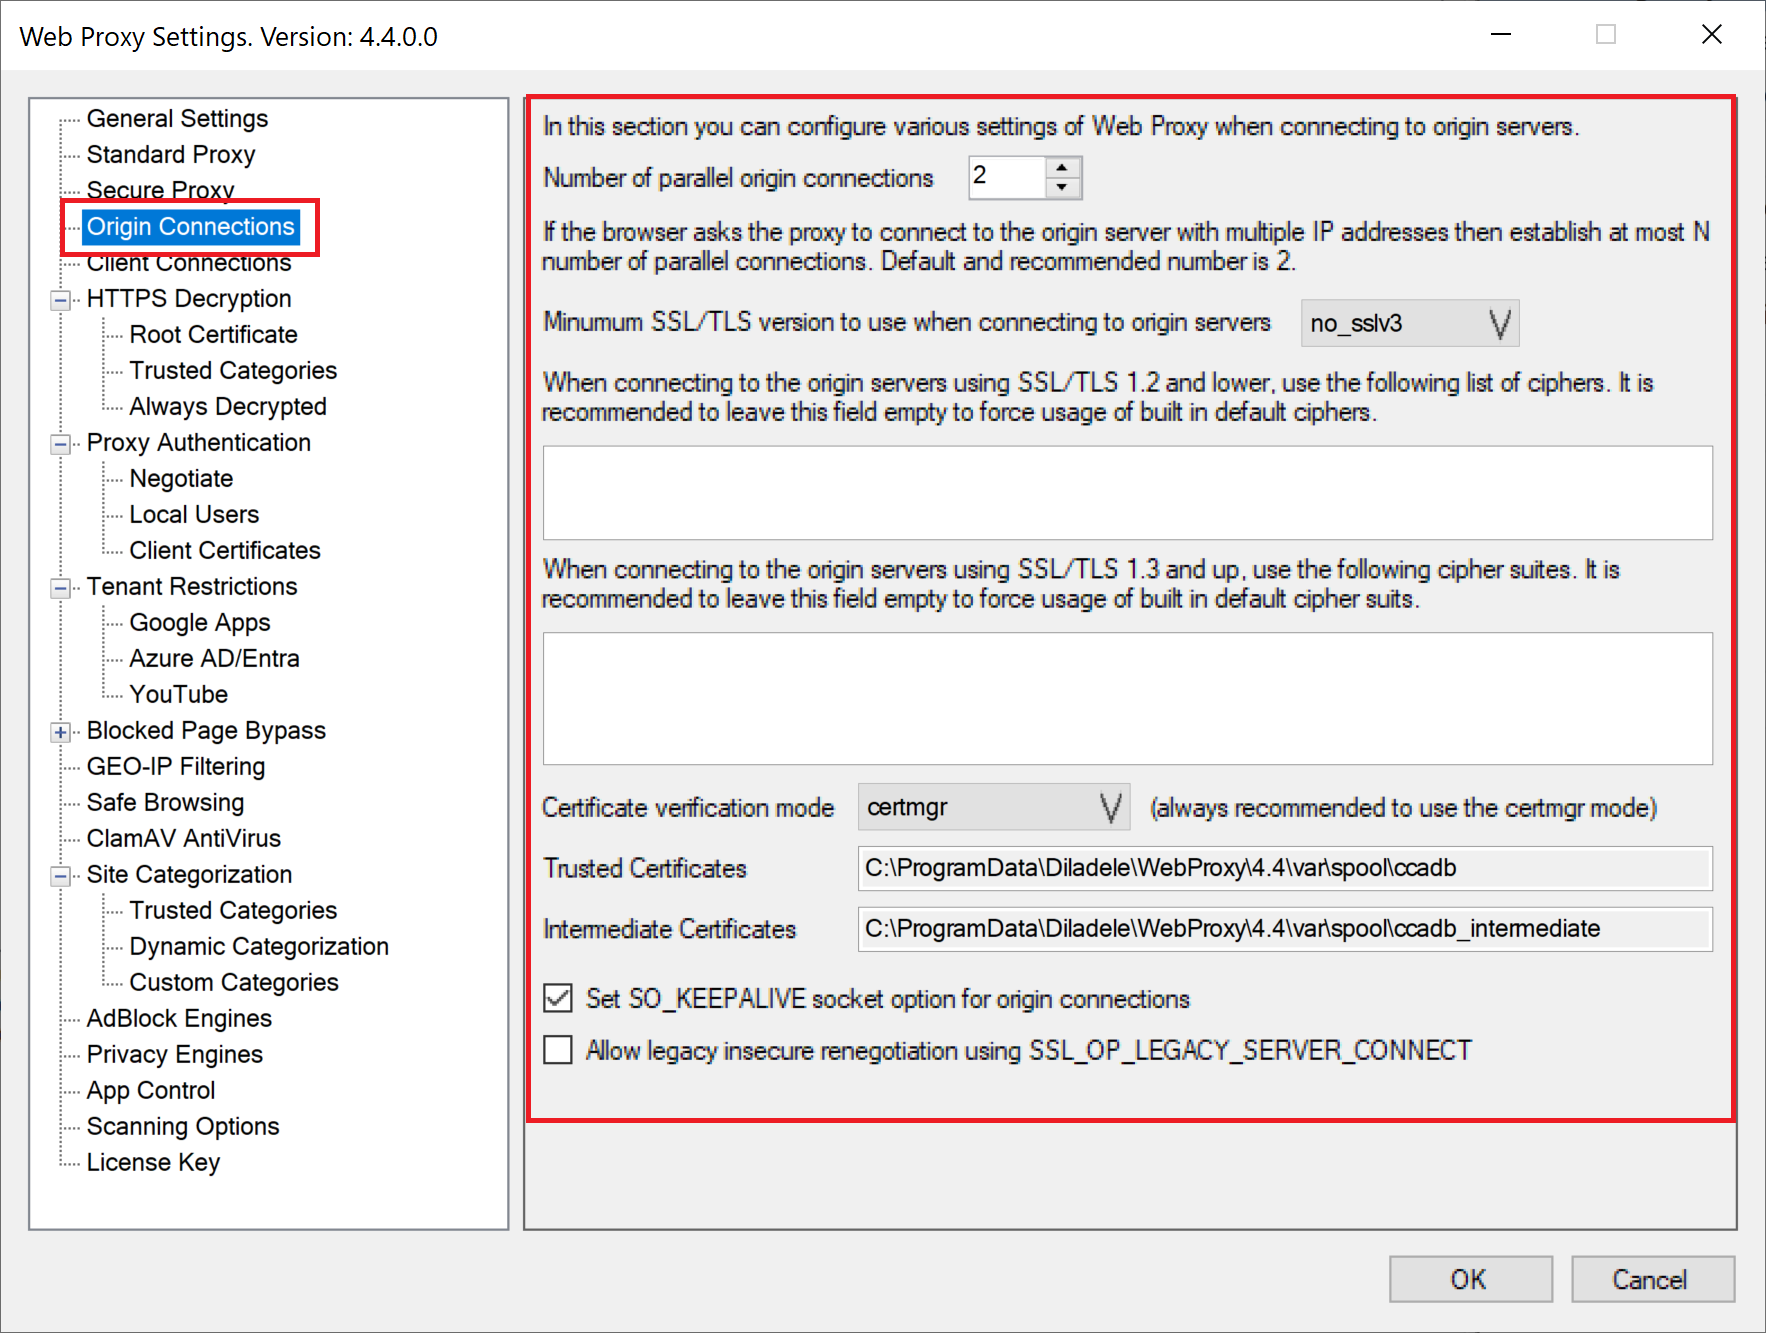Open Safe Browsing settings
This screenshot has width=1766, height=1333.
point(165,803)
